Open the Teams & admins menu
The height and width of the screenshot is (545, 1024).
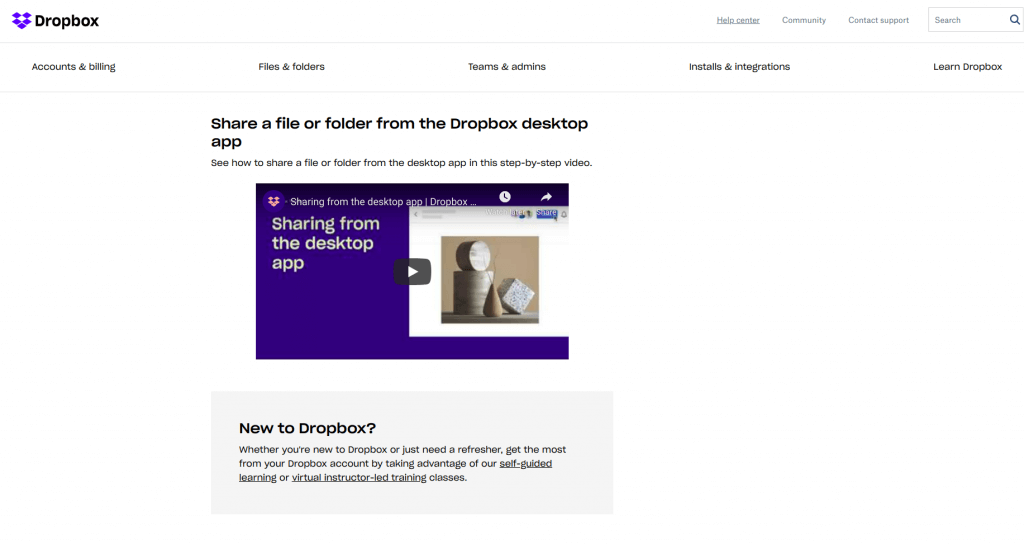[507, 67]
